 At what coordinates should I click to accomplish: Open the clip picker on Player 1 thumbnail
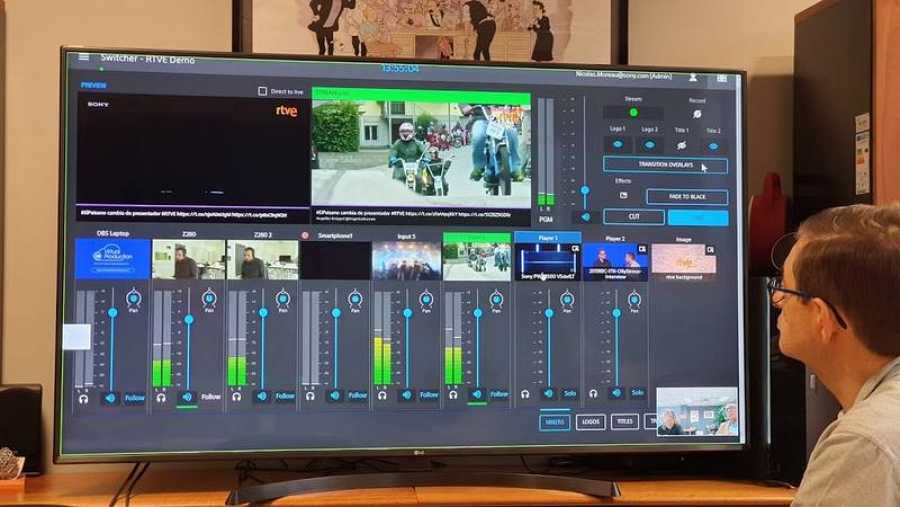point(575,248)
